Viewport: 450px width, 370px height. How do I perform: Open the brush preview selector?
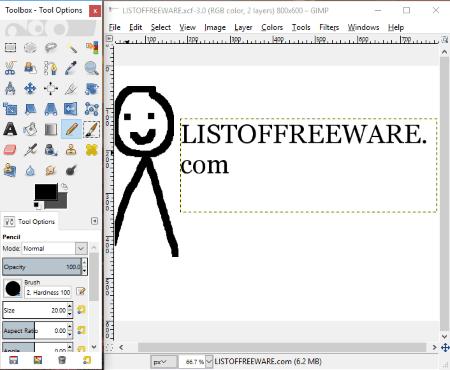pos(13,288)
